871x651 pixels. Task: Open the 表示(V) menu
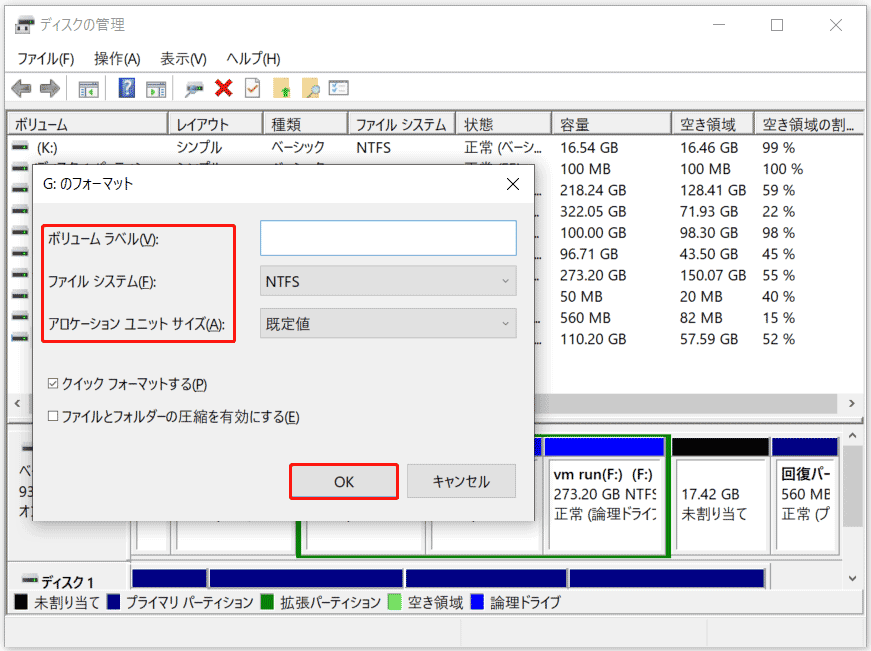click(183, 59)
